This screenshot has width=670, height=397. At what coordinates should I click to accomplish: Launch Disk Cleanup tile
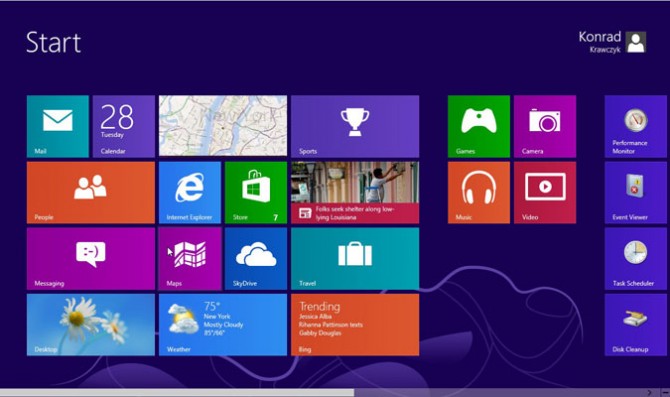pyautogui.click(x=636, y=325)
